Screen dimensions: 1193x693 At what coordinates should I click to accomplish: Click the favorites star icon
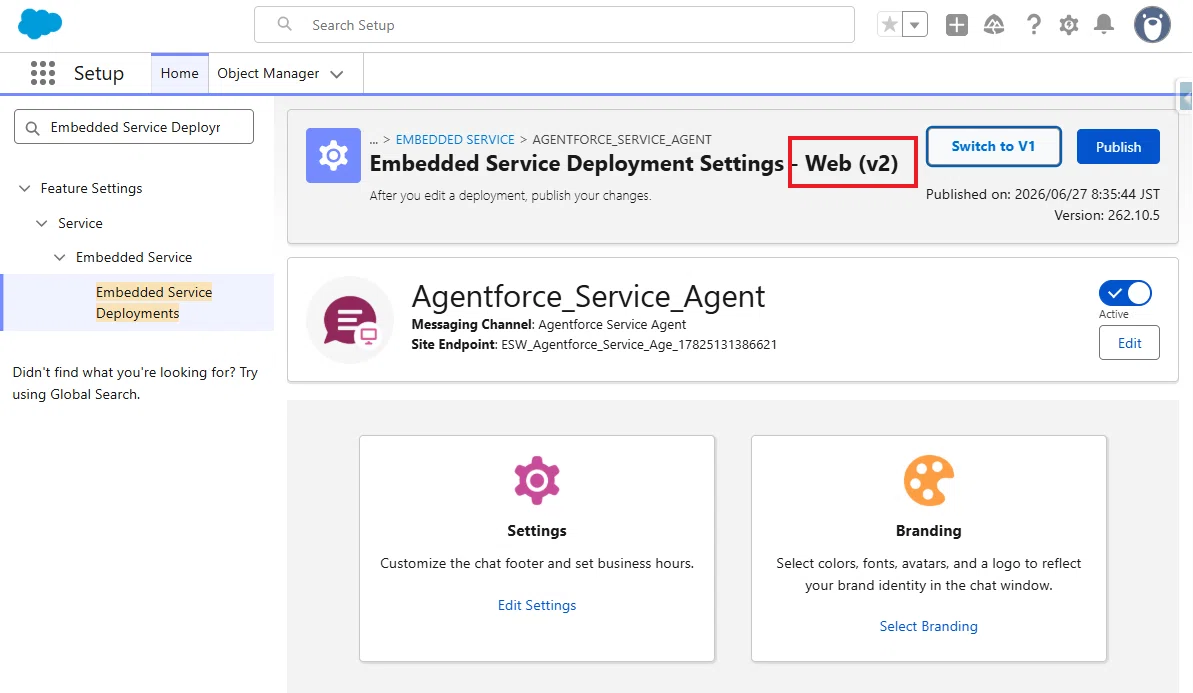(x=889, y=24)
